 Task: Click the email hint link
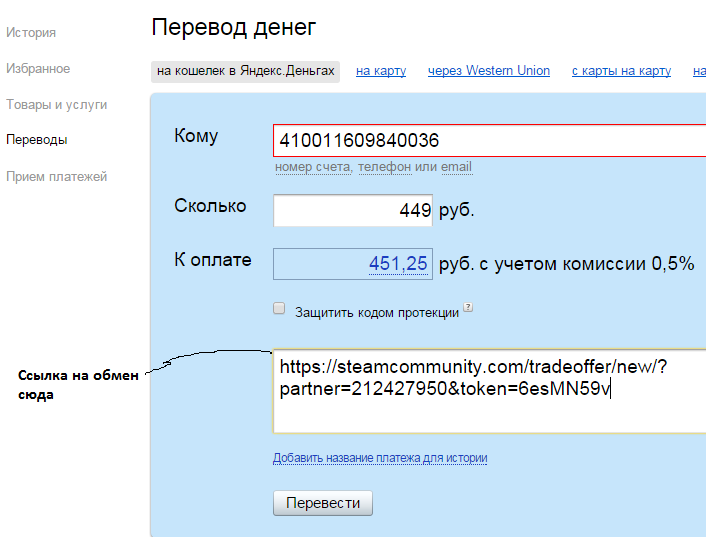click(457, 167)
